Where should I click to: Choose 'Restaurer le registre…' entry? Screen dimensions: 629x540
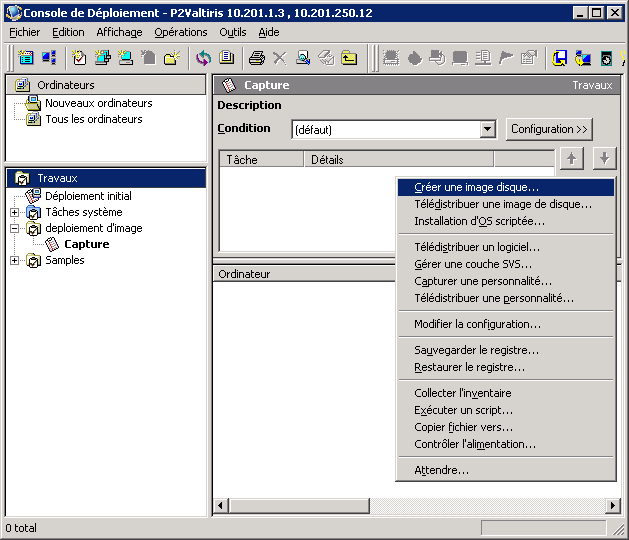pyautogui.click(x=506, y=367)
